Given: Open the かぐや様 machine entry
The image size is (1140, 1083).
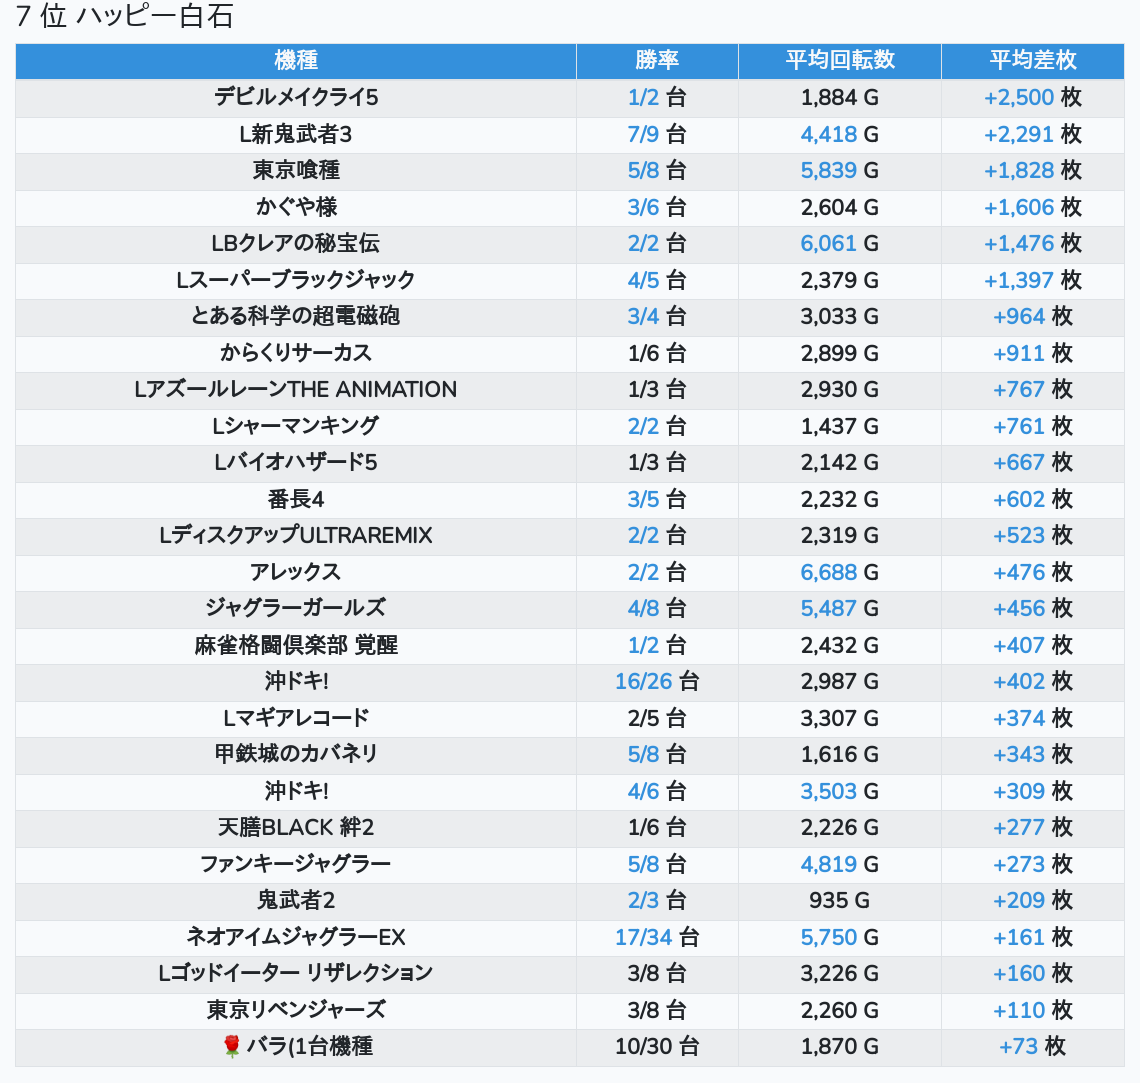Looking at the screenshot, I should [296, 207].
